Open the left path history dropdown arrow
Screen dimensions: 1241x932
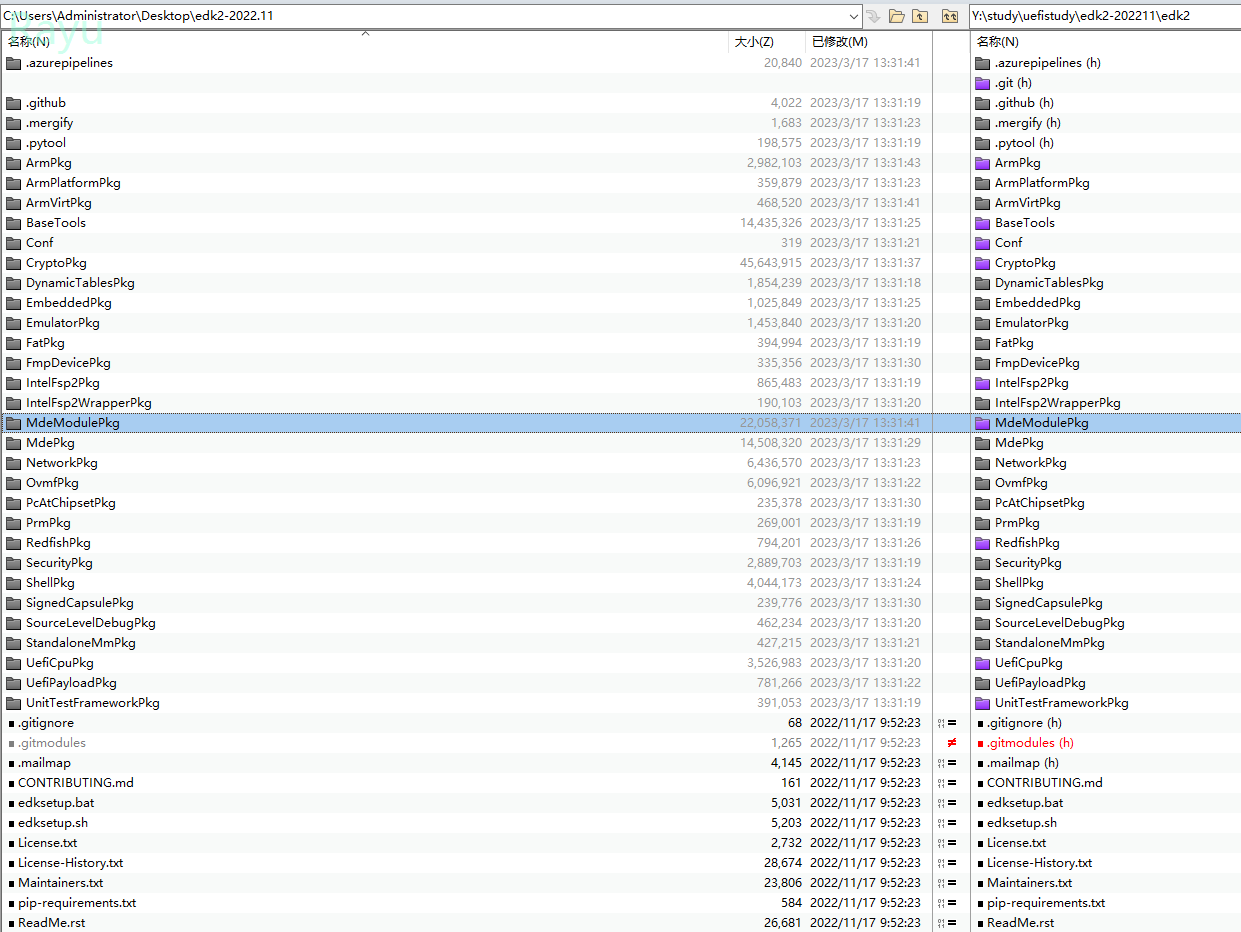coord(854,16)
